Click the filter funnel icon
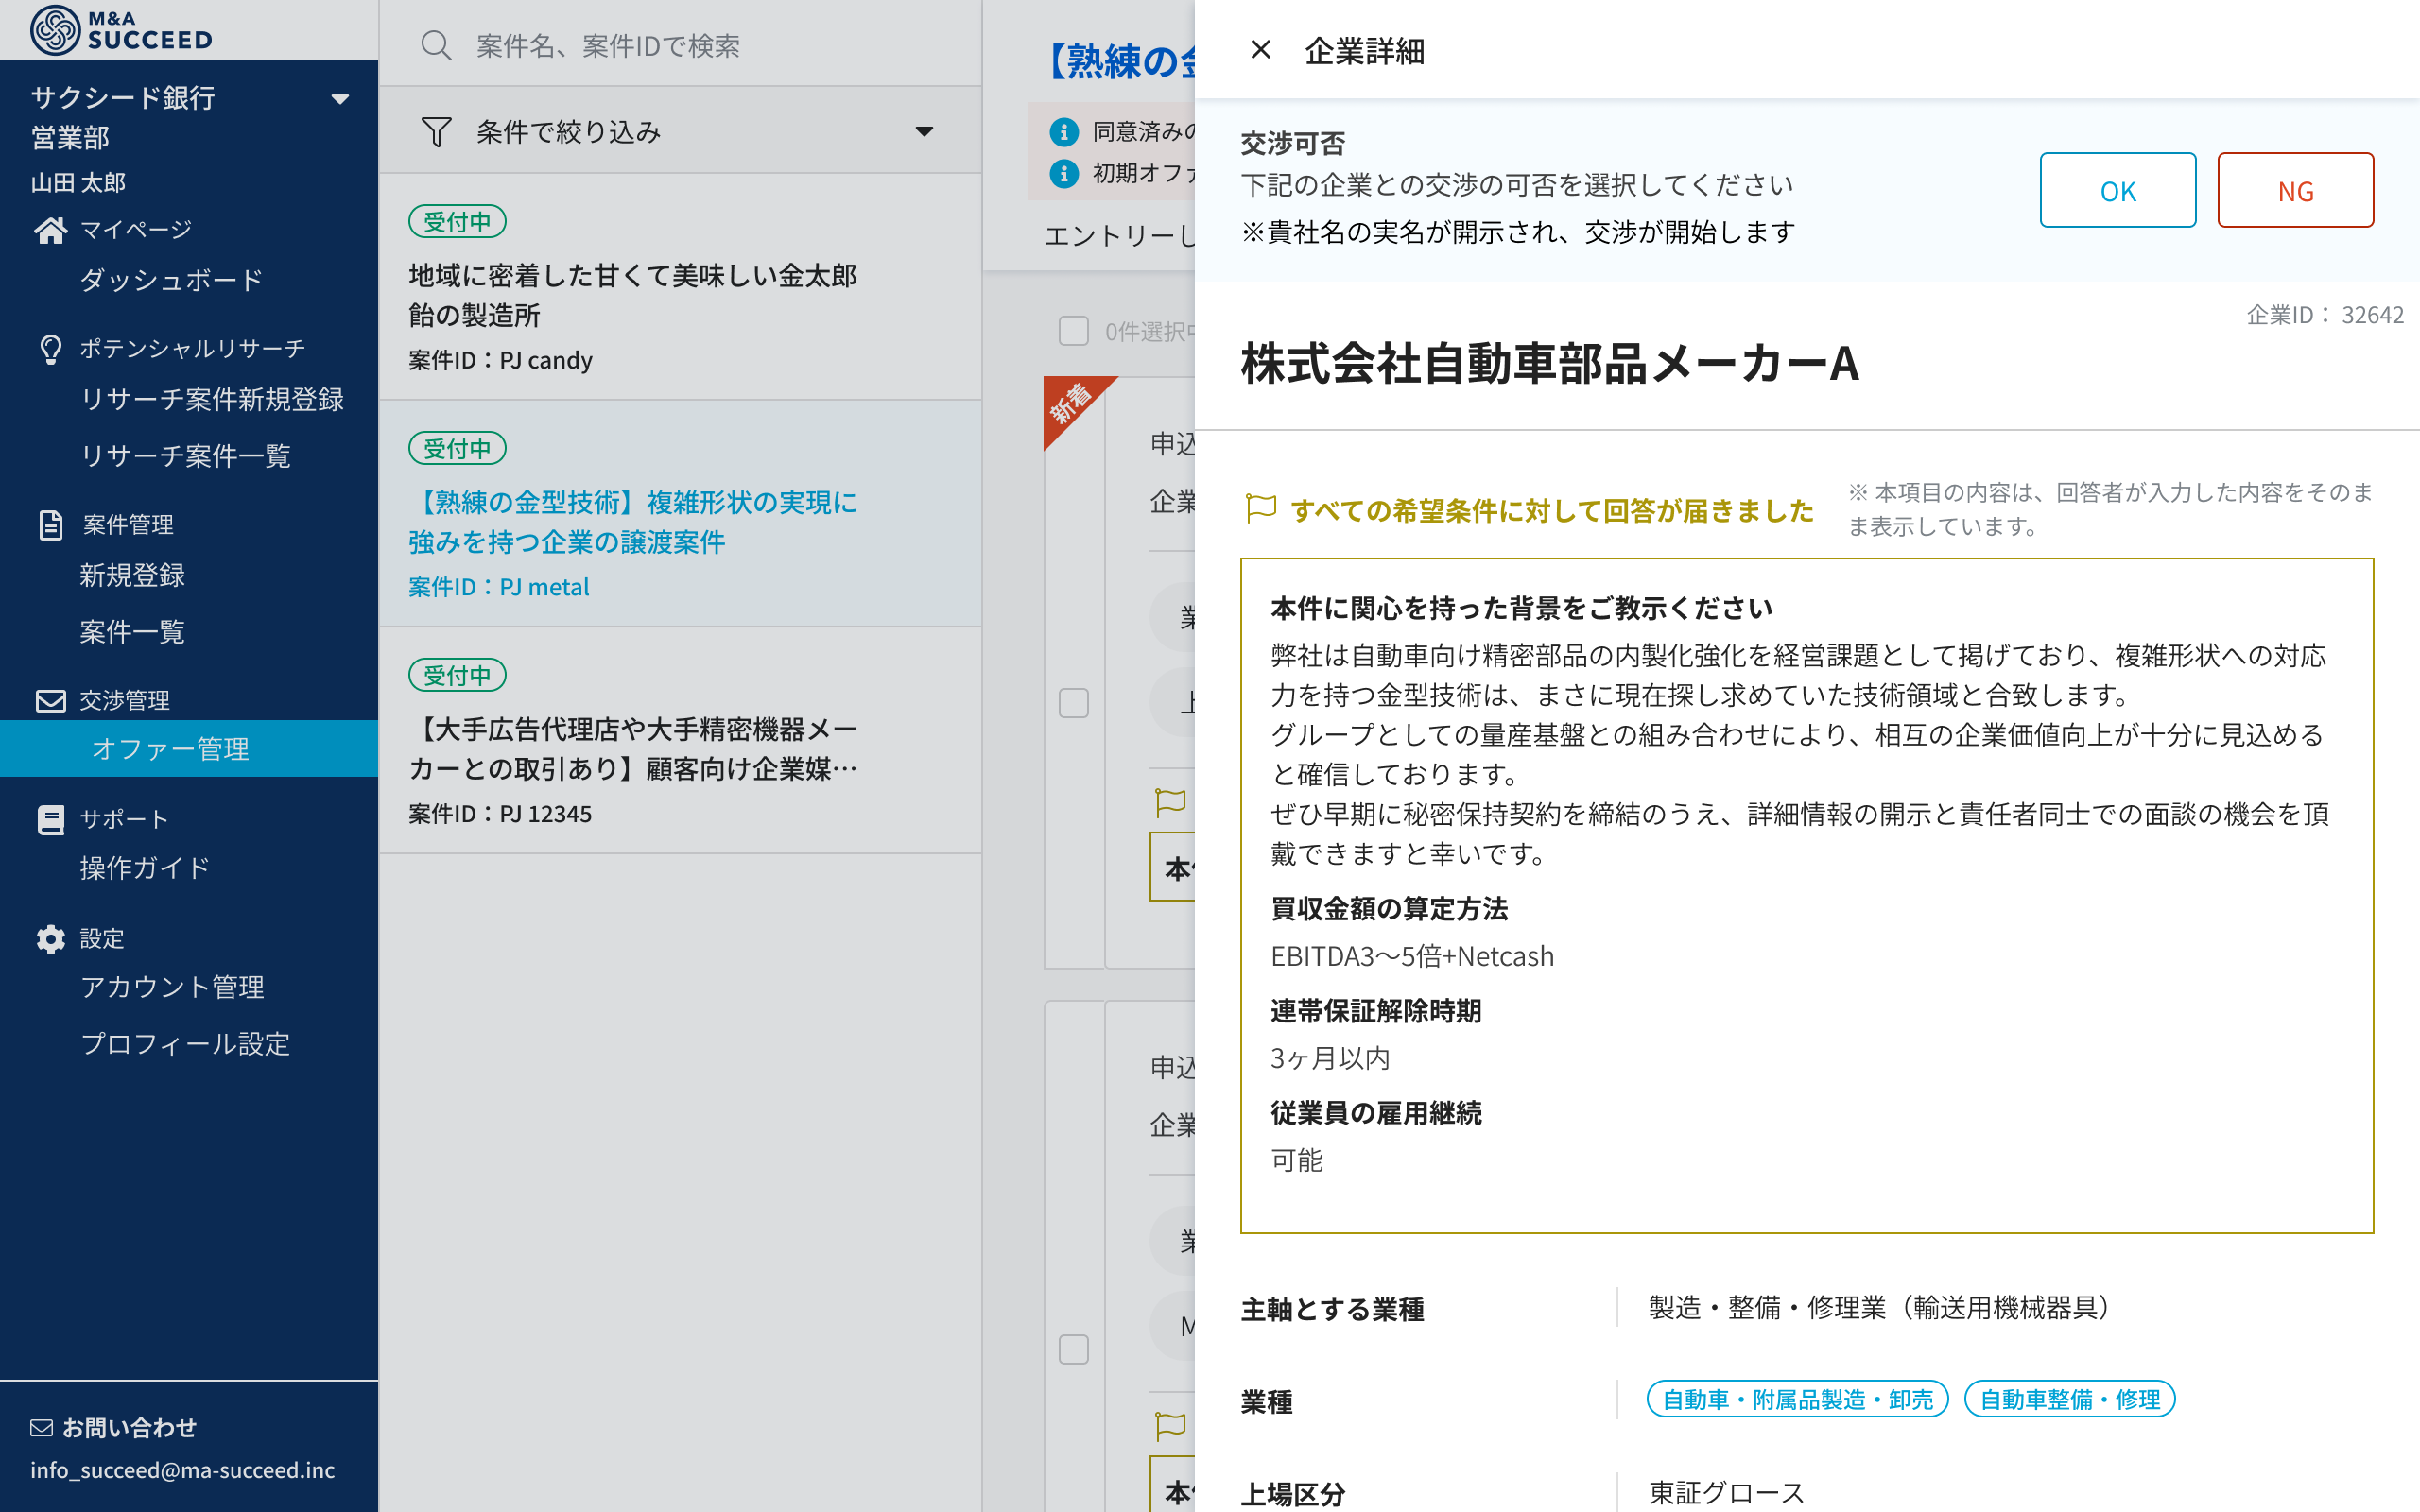 (x=436, y=132)
